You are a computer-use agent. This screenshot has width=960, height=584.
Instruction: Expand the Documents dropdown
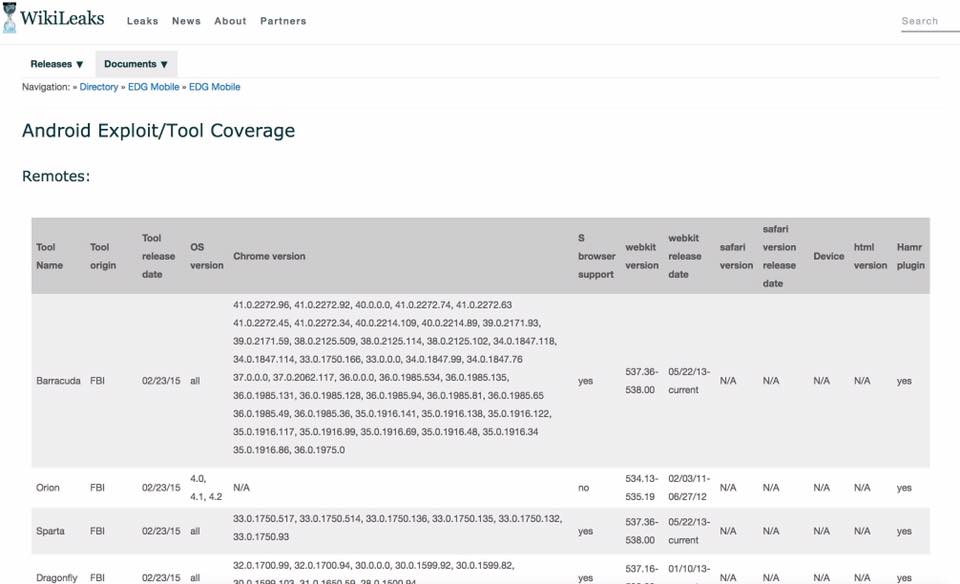[x=136, y=64]
